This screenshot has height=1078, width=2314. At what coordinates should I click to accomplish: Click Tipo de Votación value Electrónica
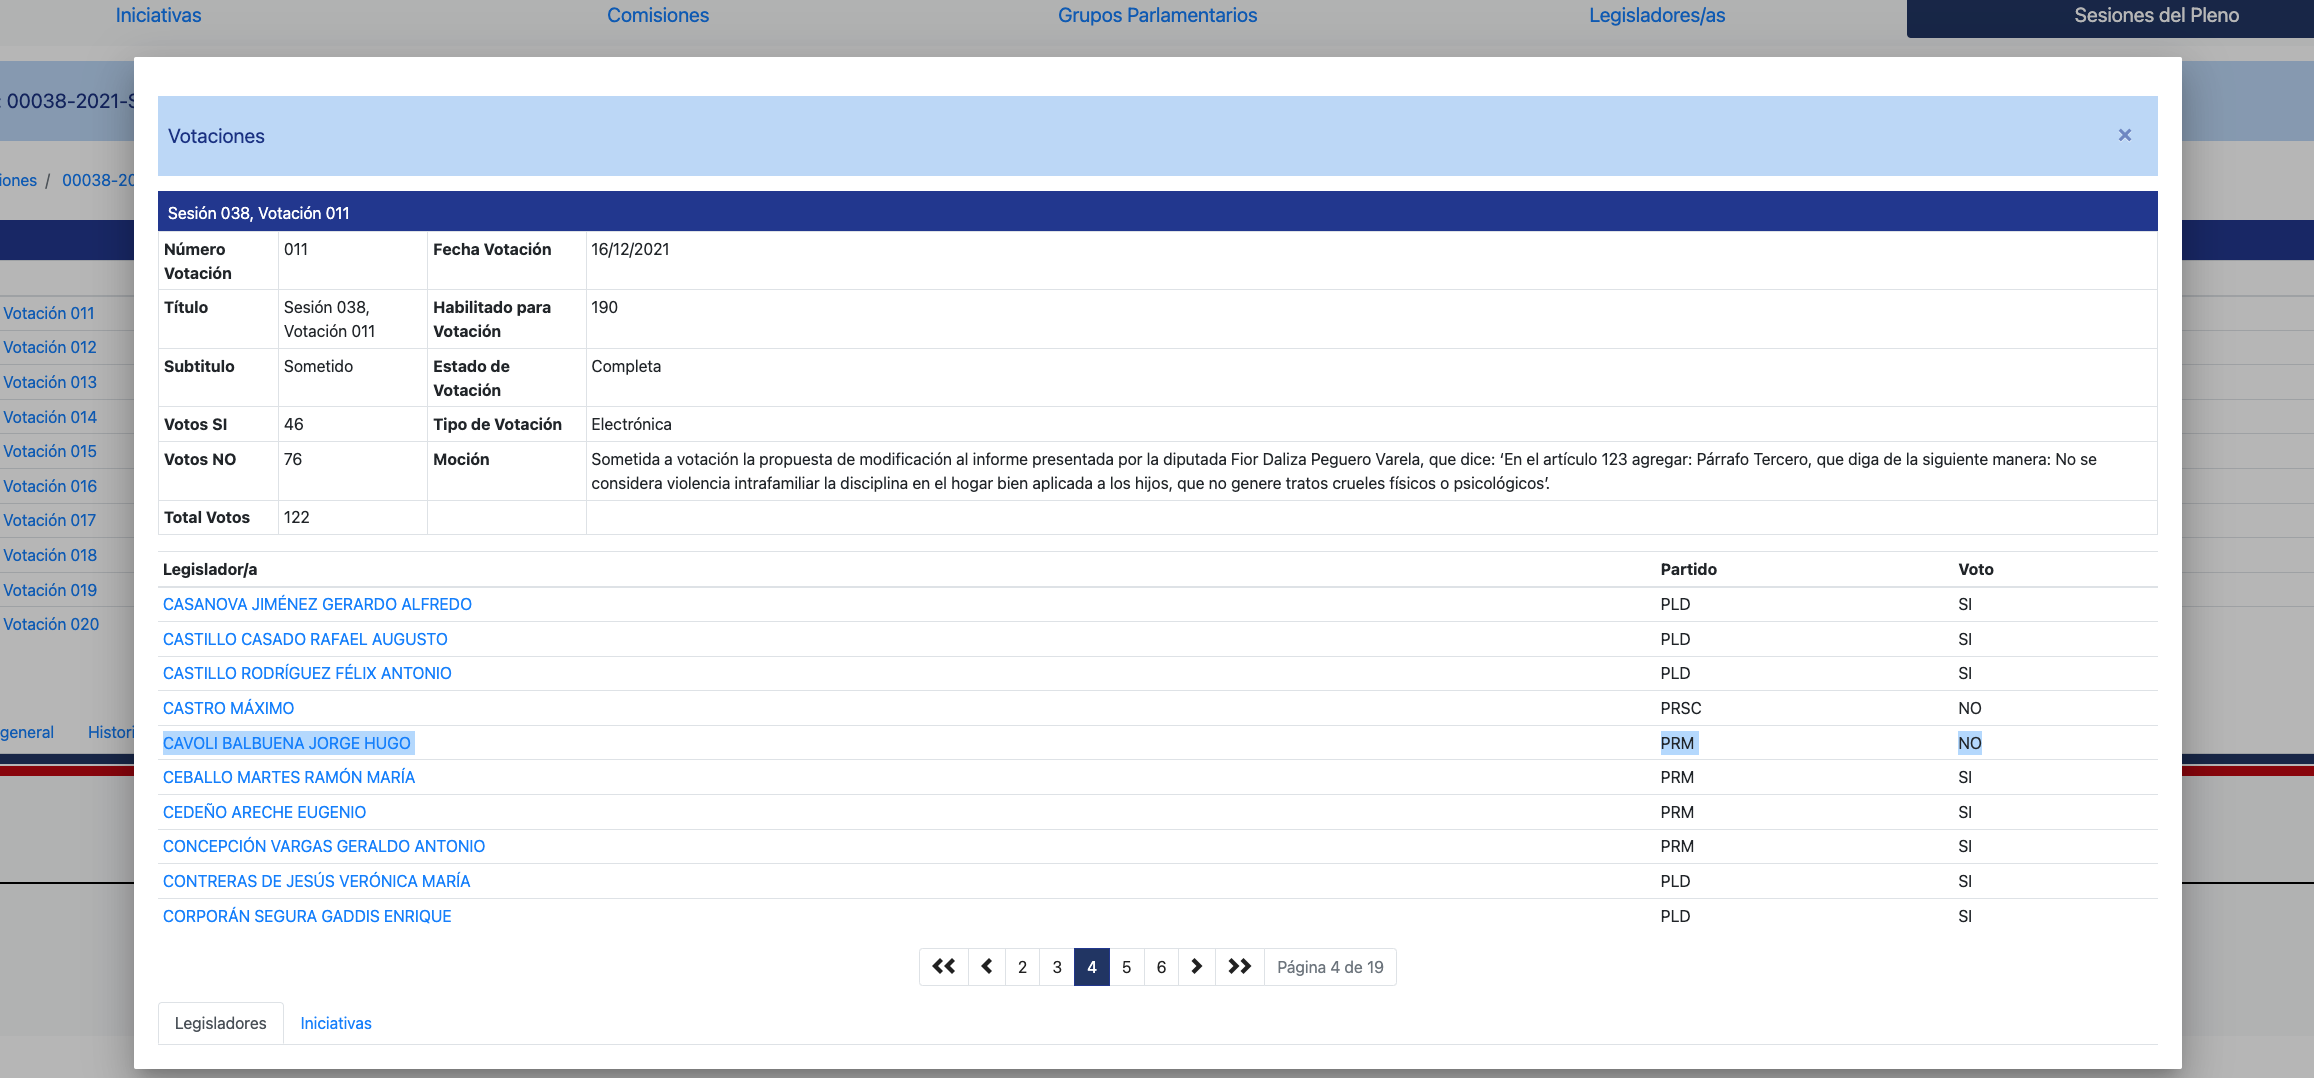(x=631, y=424)
